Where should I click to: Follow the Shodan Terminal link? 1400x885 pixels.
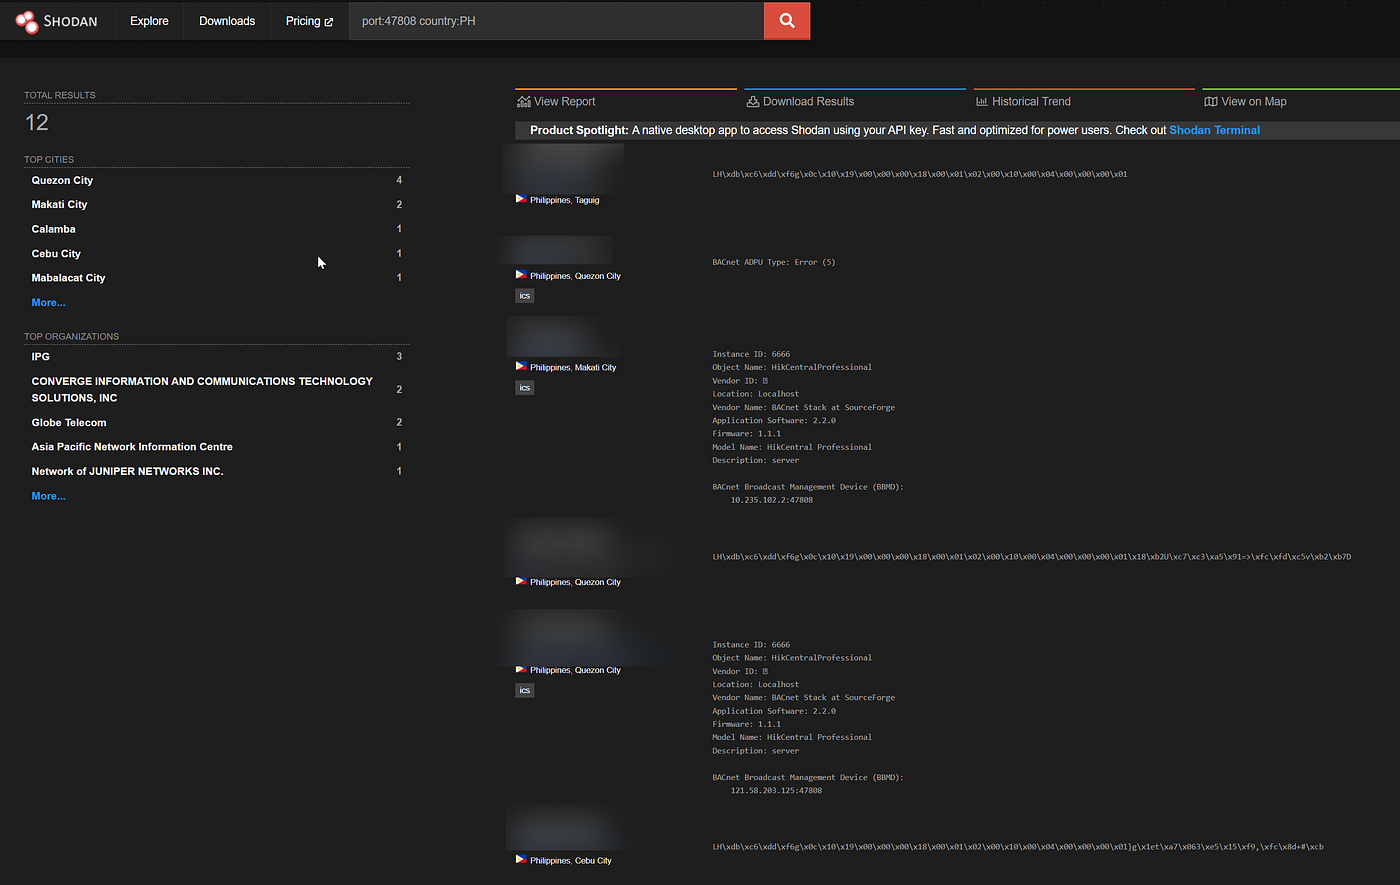click(1214, 130)
